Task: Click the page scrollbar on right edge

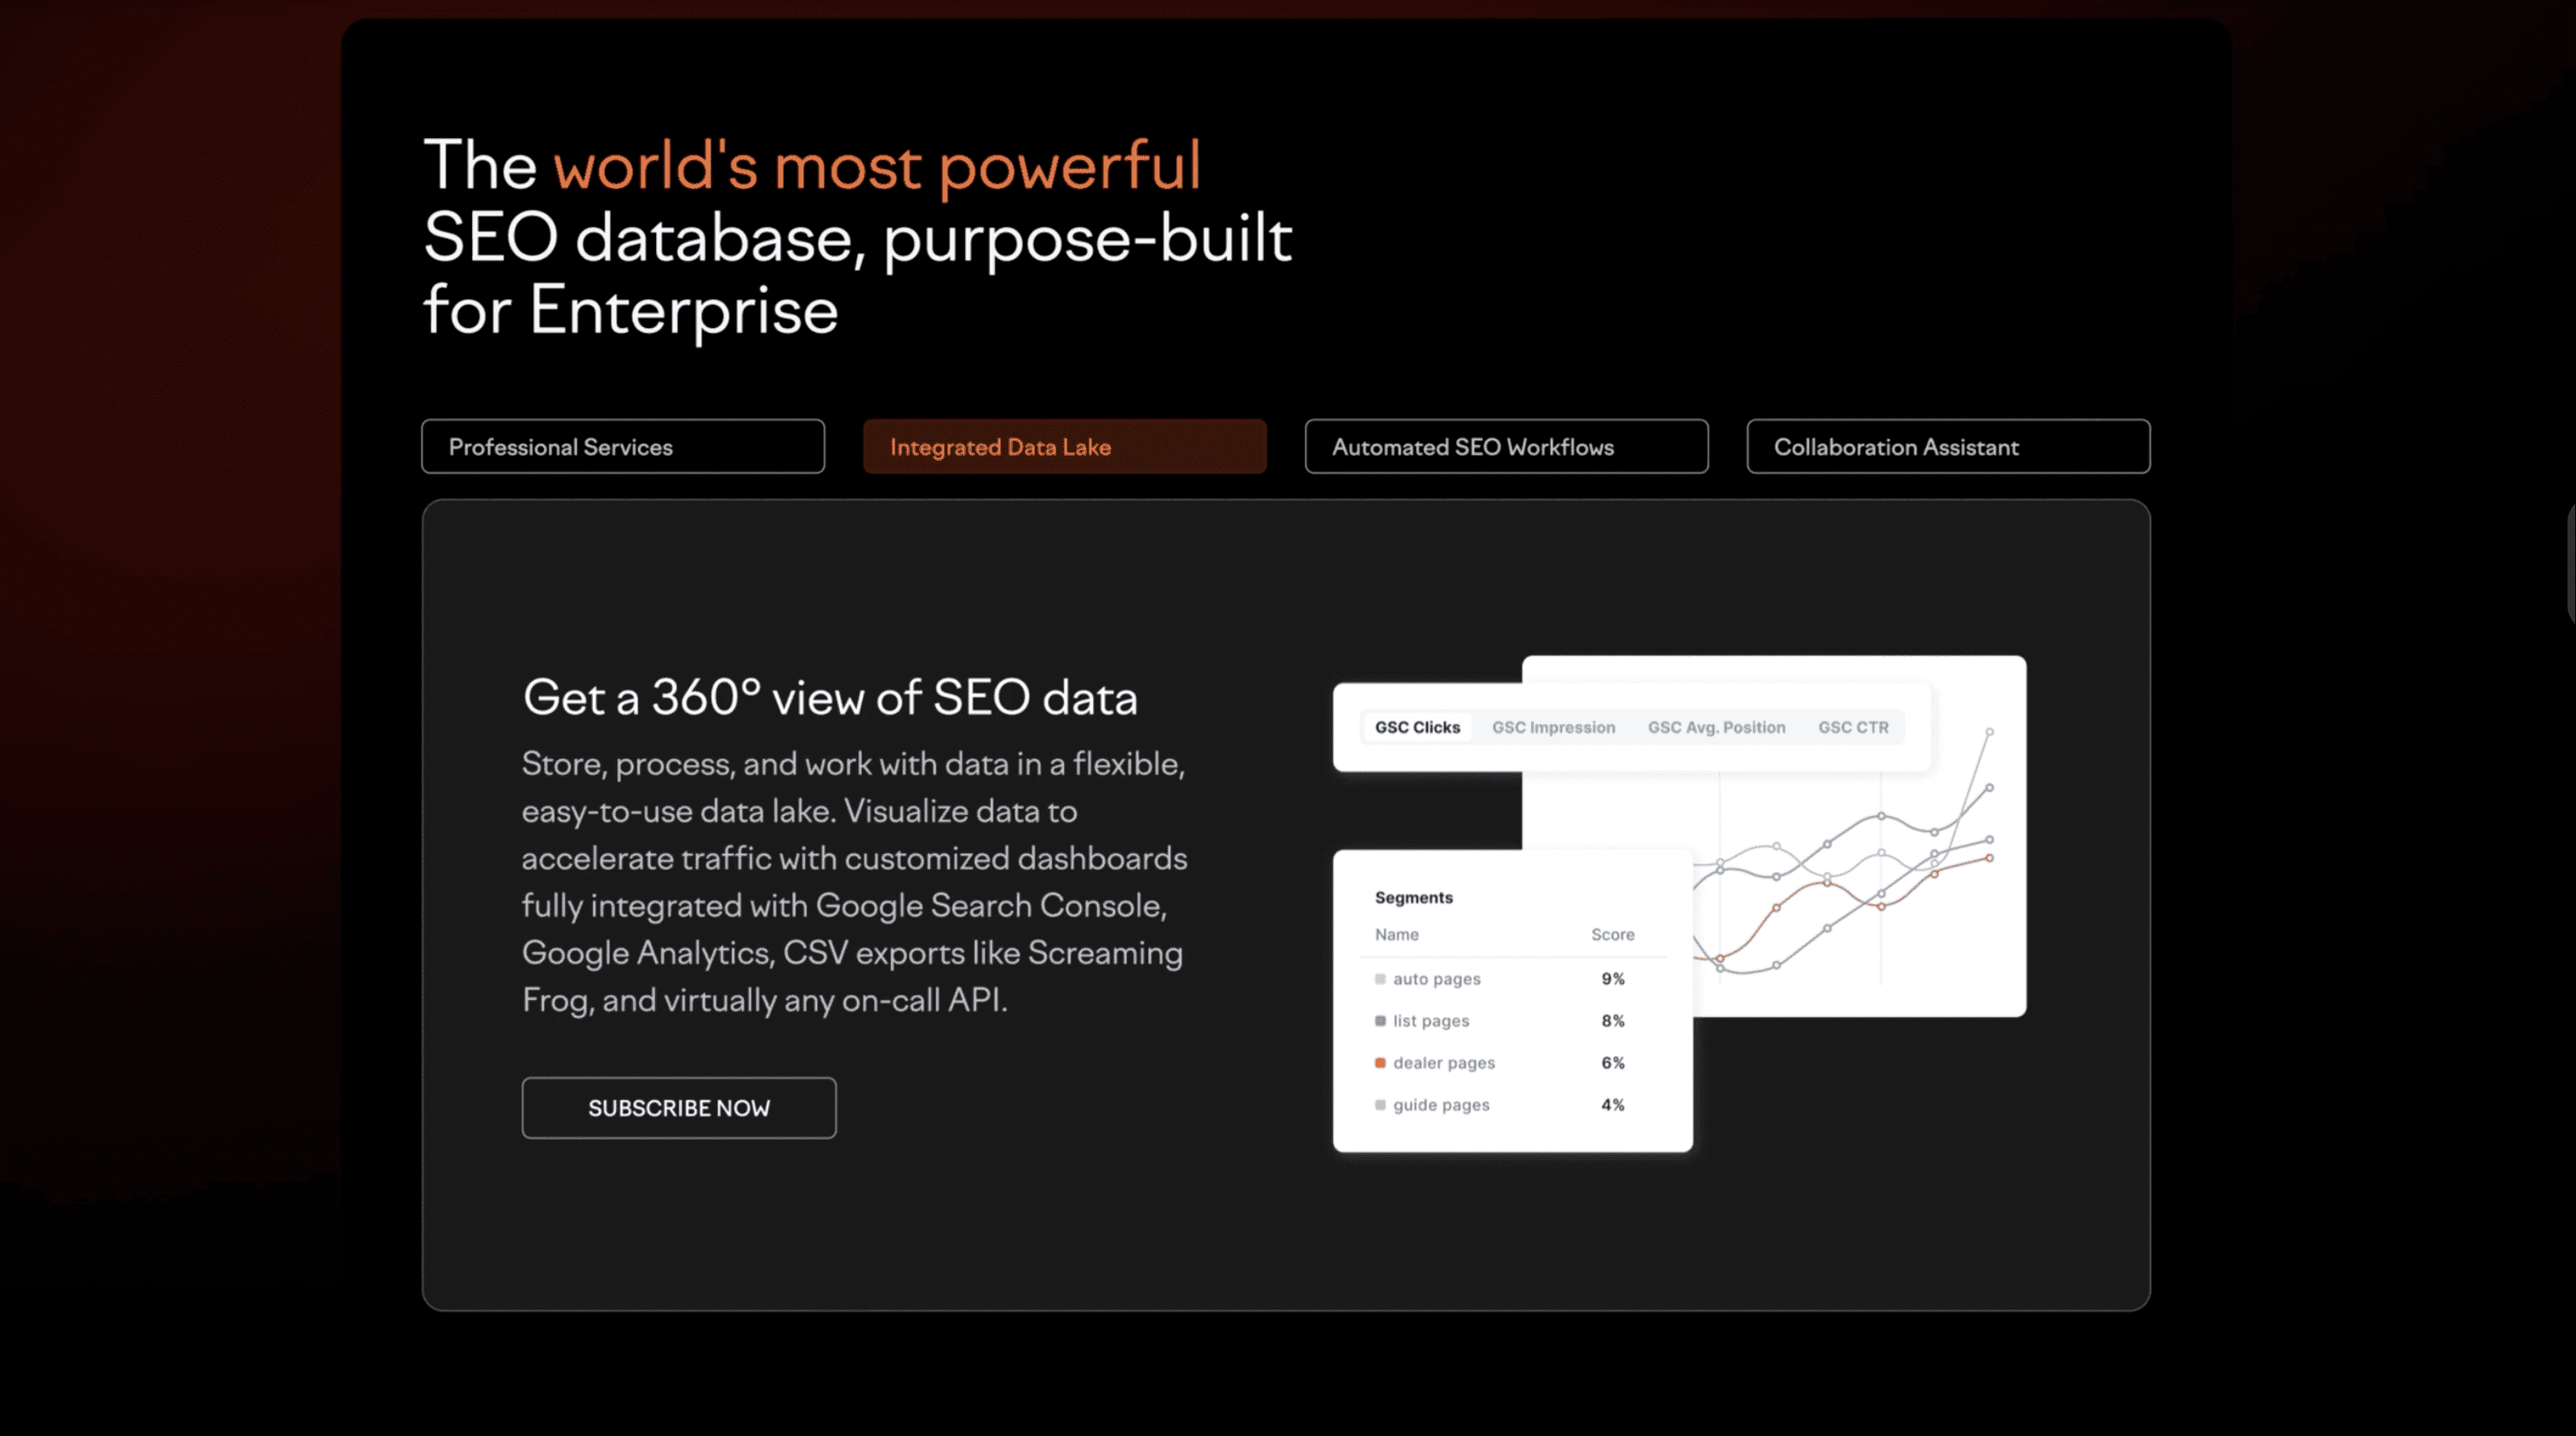Action: pyautogui.click(x=2570, y=563)
